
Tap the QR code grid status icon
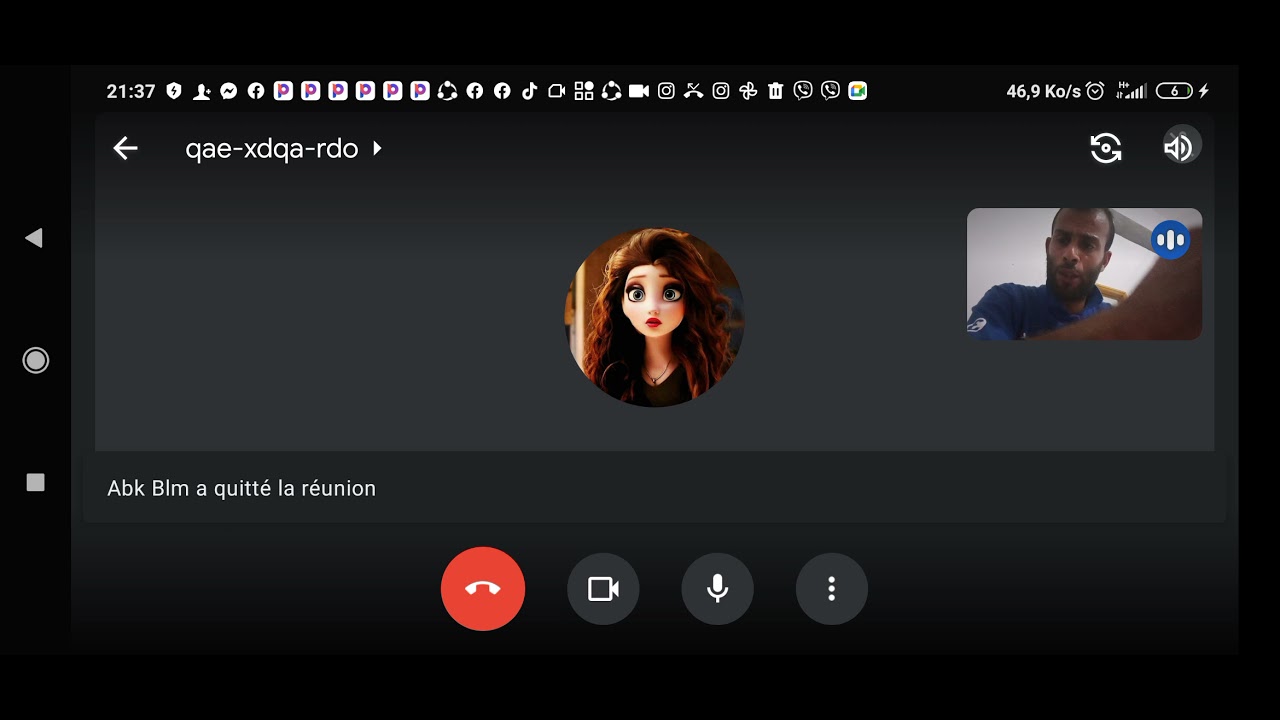[x=584, y=91]
